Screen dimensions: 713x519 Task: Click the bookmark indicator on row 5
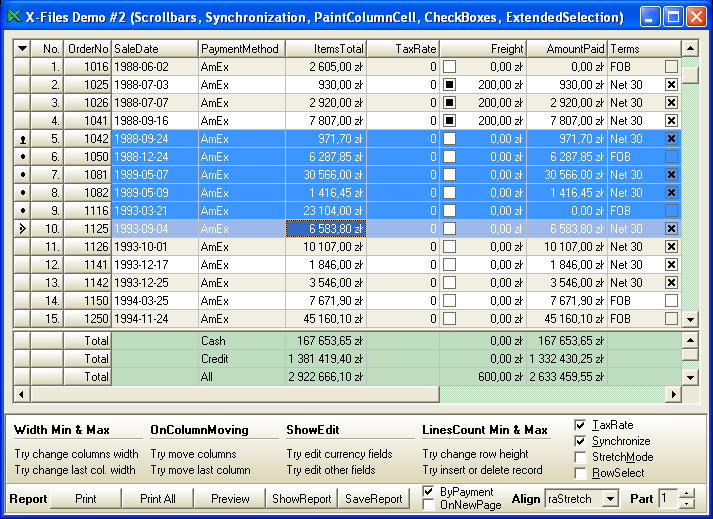23,139
